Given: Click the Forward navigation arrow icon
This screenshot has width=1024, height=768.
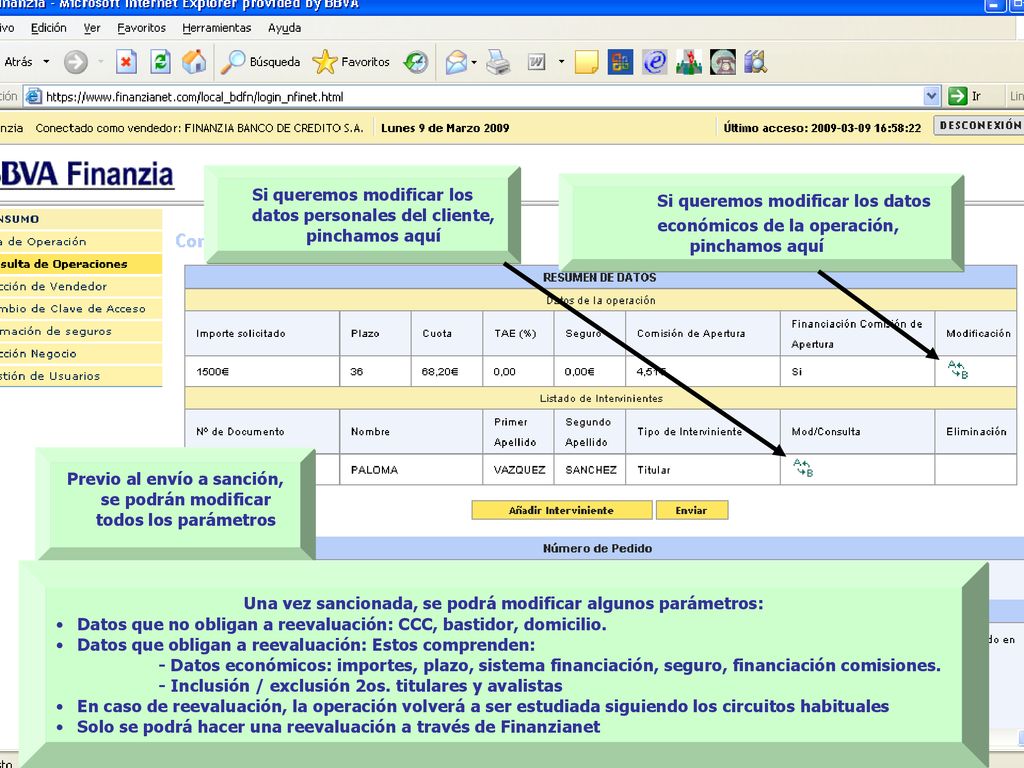Looking at the screenshot, I should pyautogui.click(x=76, y=62).
